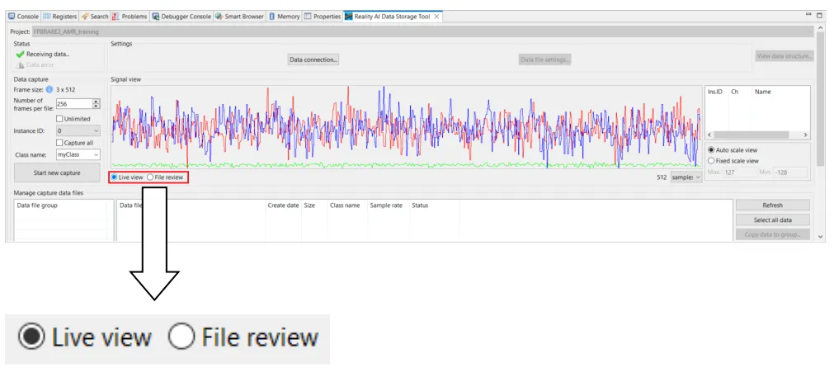Open the Instance ID dropdown
The image size is (834, 372).
tap(78, 130)
